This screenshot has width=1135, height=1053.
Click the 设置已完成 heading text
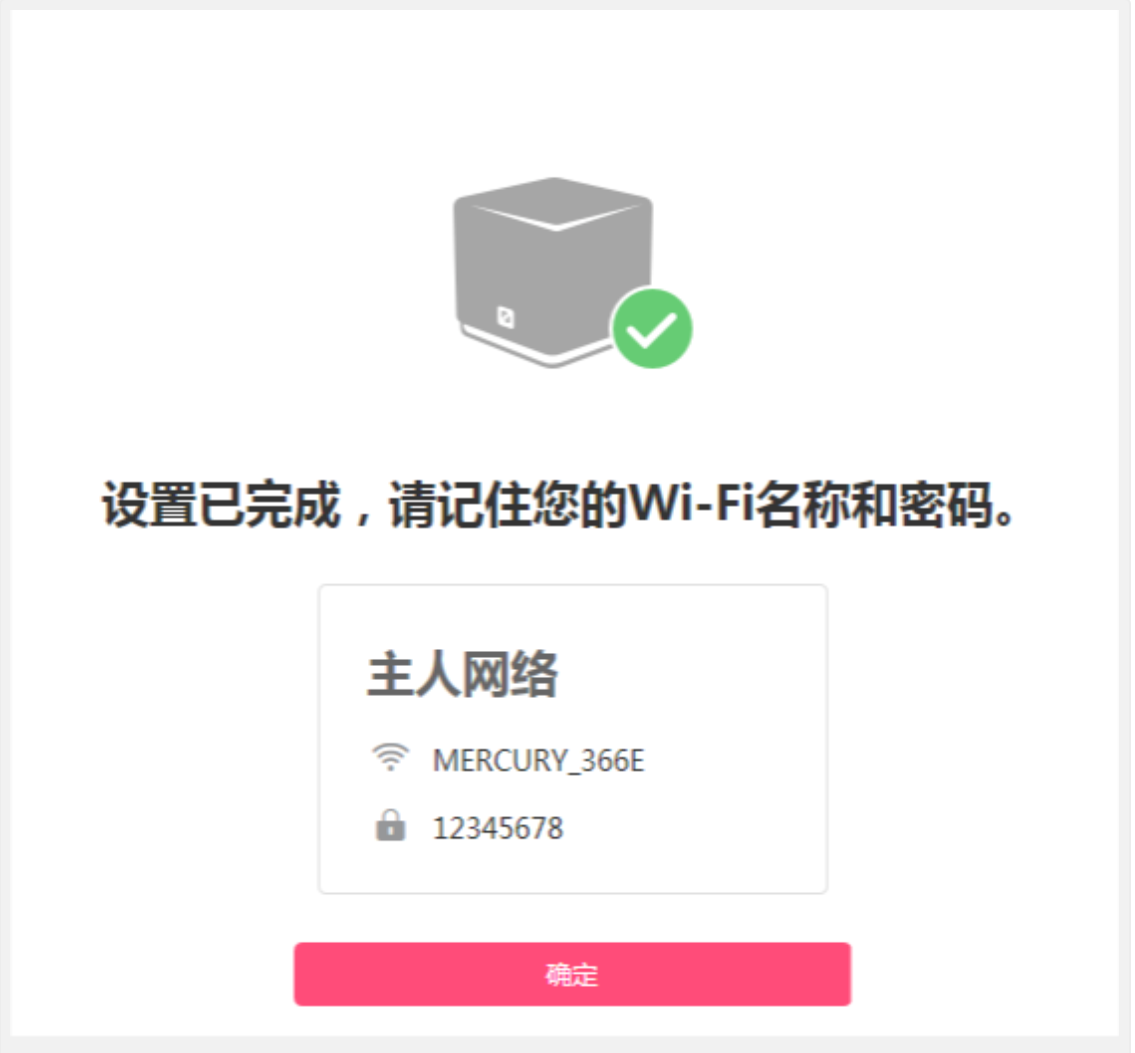221,504
